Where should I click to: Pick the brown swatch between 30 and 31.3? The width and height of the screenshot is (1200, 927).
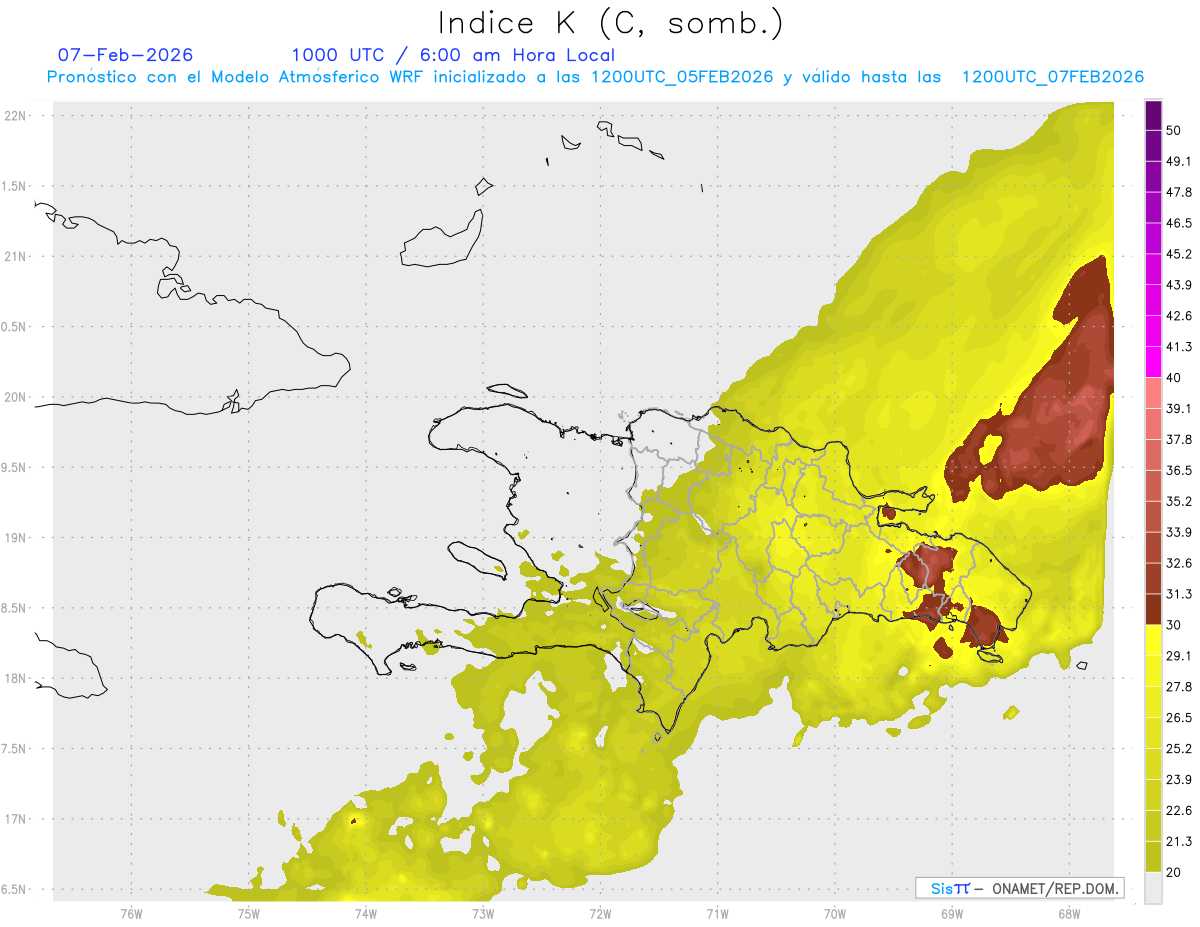click(1153, 609)
